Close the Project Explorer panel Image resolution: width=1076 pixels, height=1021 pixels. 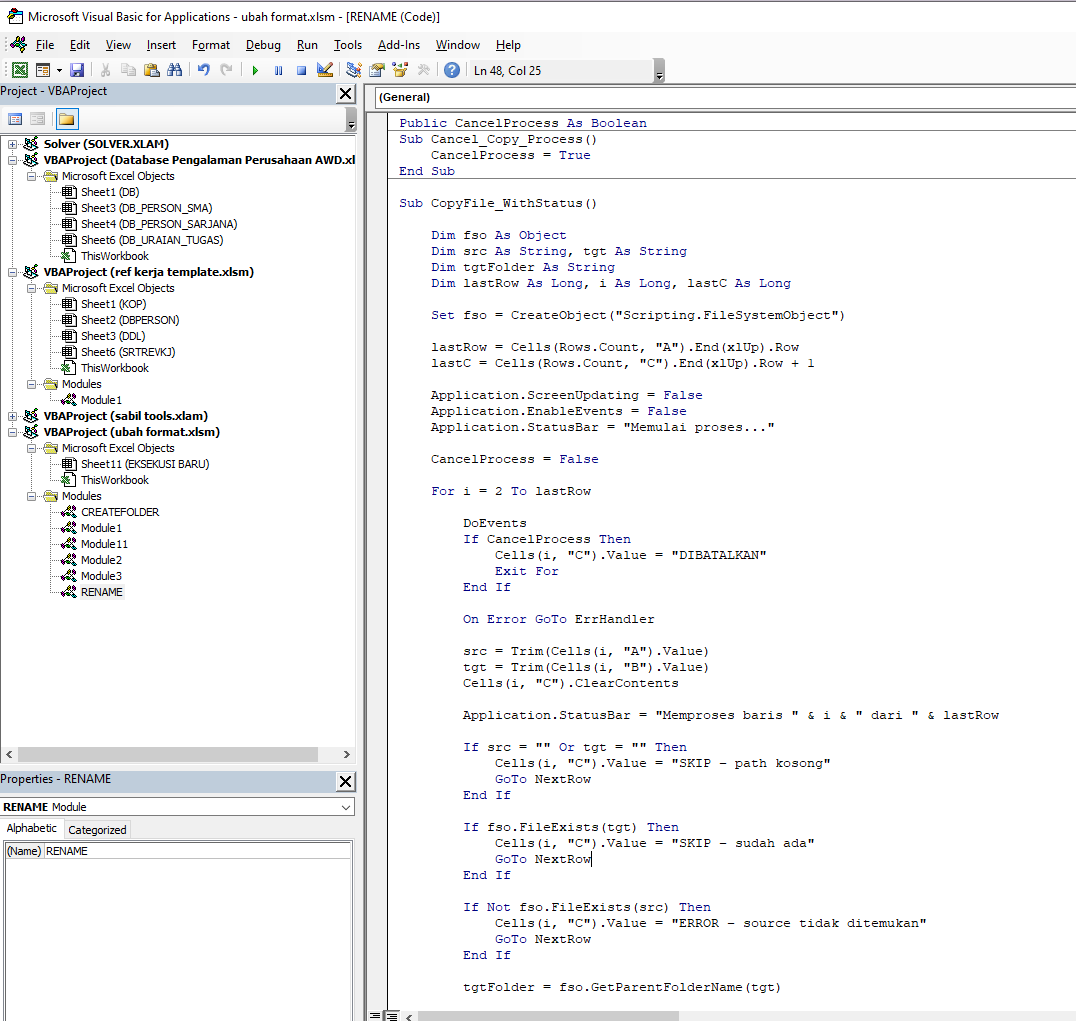coord(346,94)
